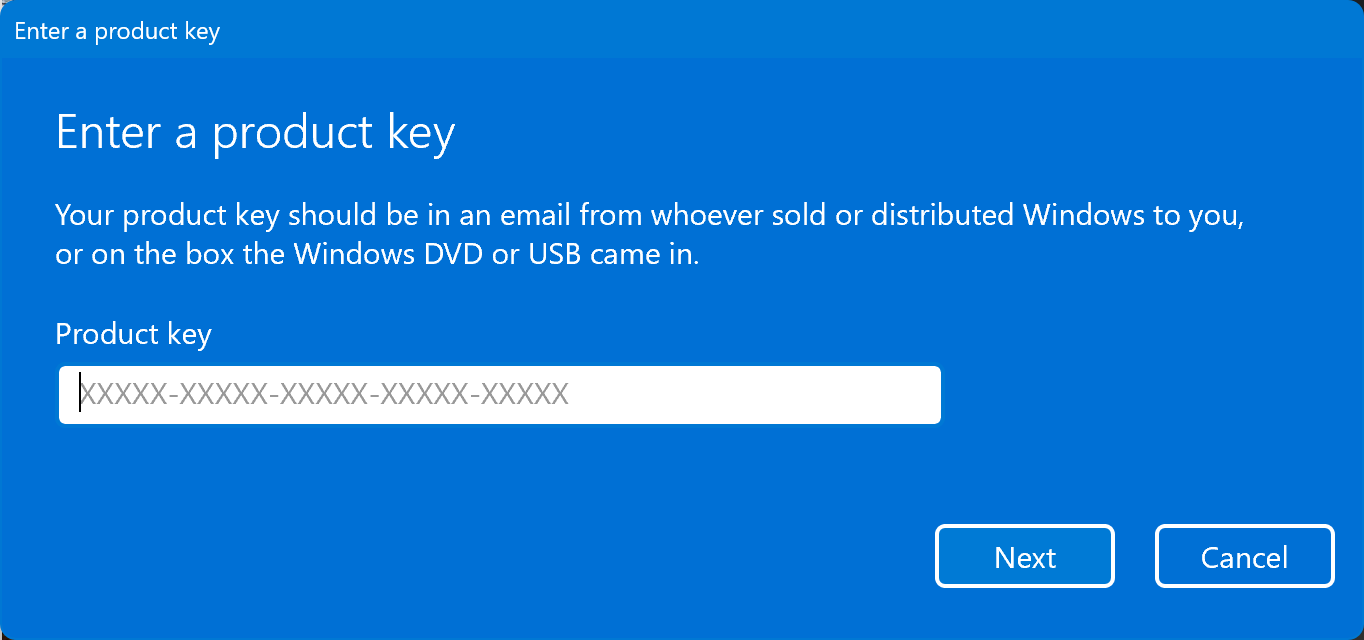Click the "Product key" field label
This screenshot has width=1364, height=640.
tap(133, 333)
